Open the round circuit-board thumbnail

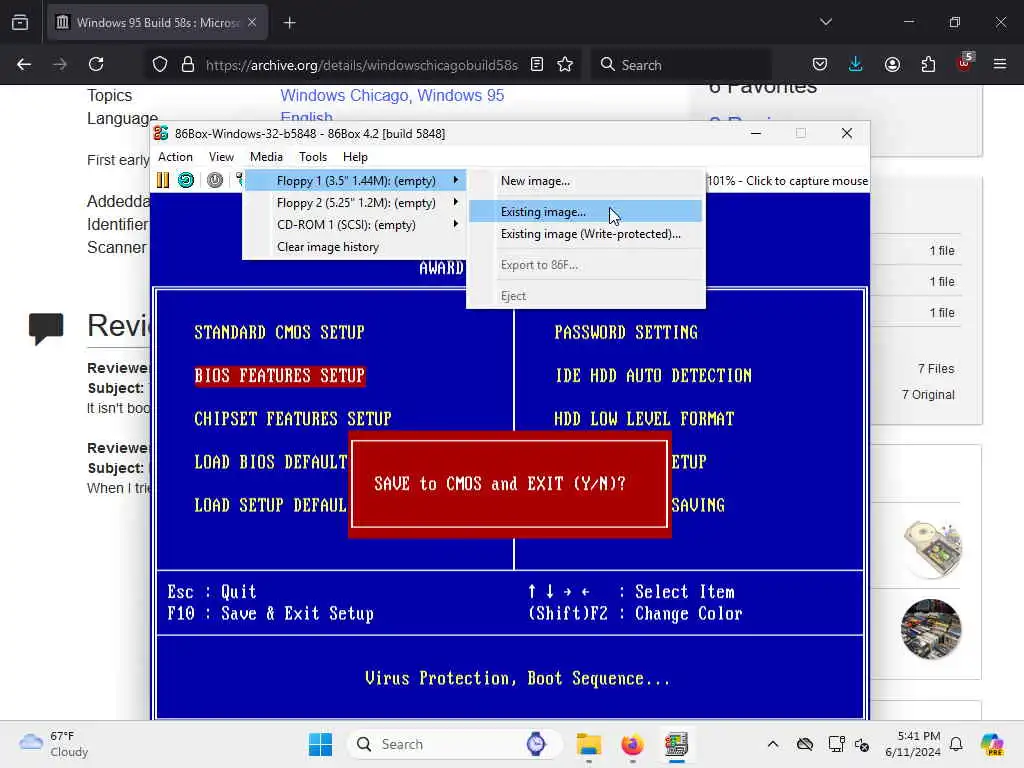931,629
